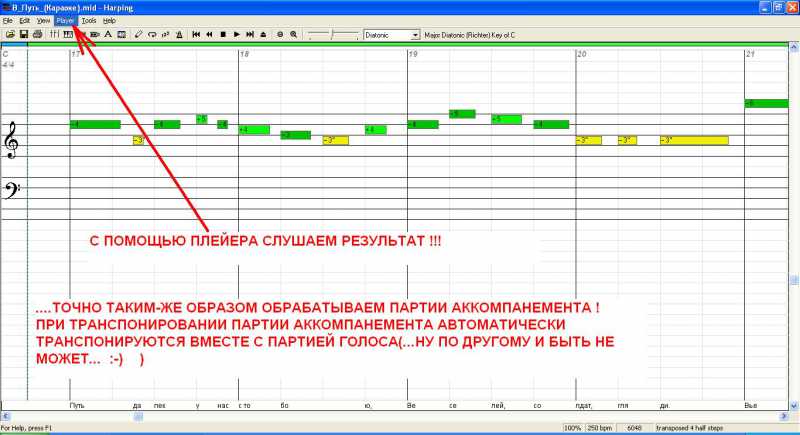Viewport: 800px width, 435px height.
Task: Click the 100% zoom status bar field
Action: point(573,428)
